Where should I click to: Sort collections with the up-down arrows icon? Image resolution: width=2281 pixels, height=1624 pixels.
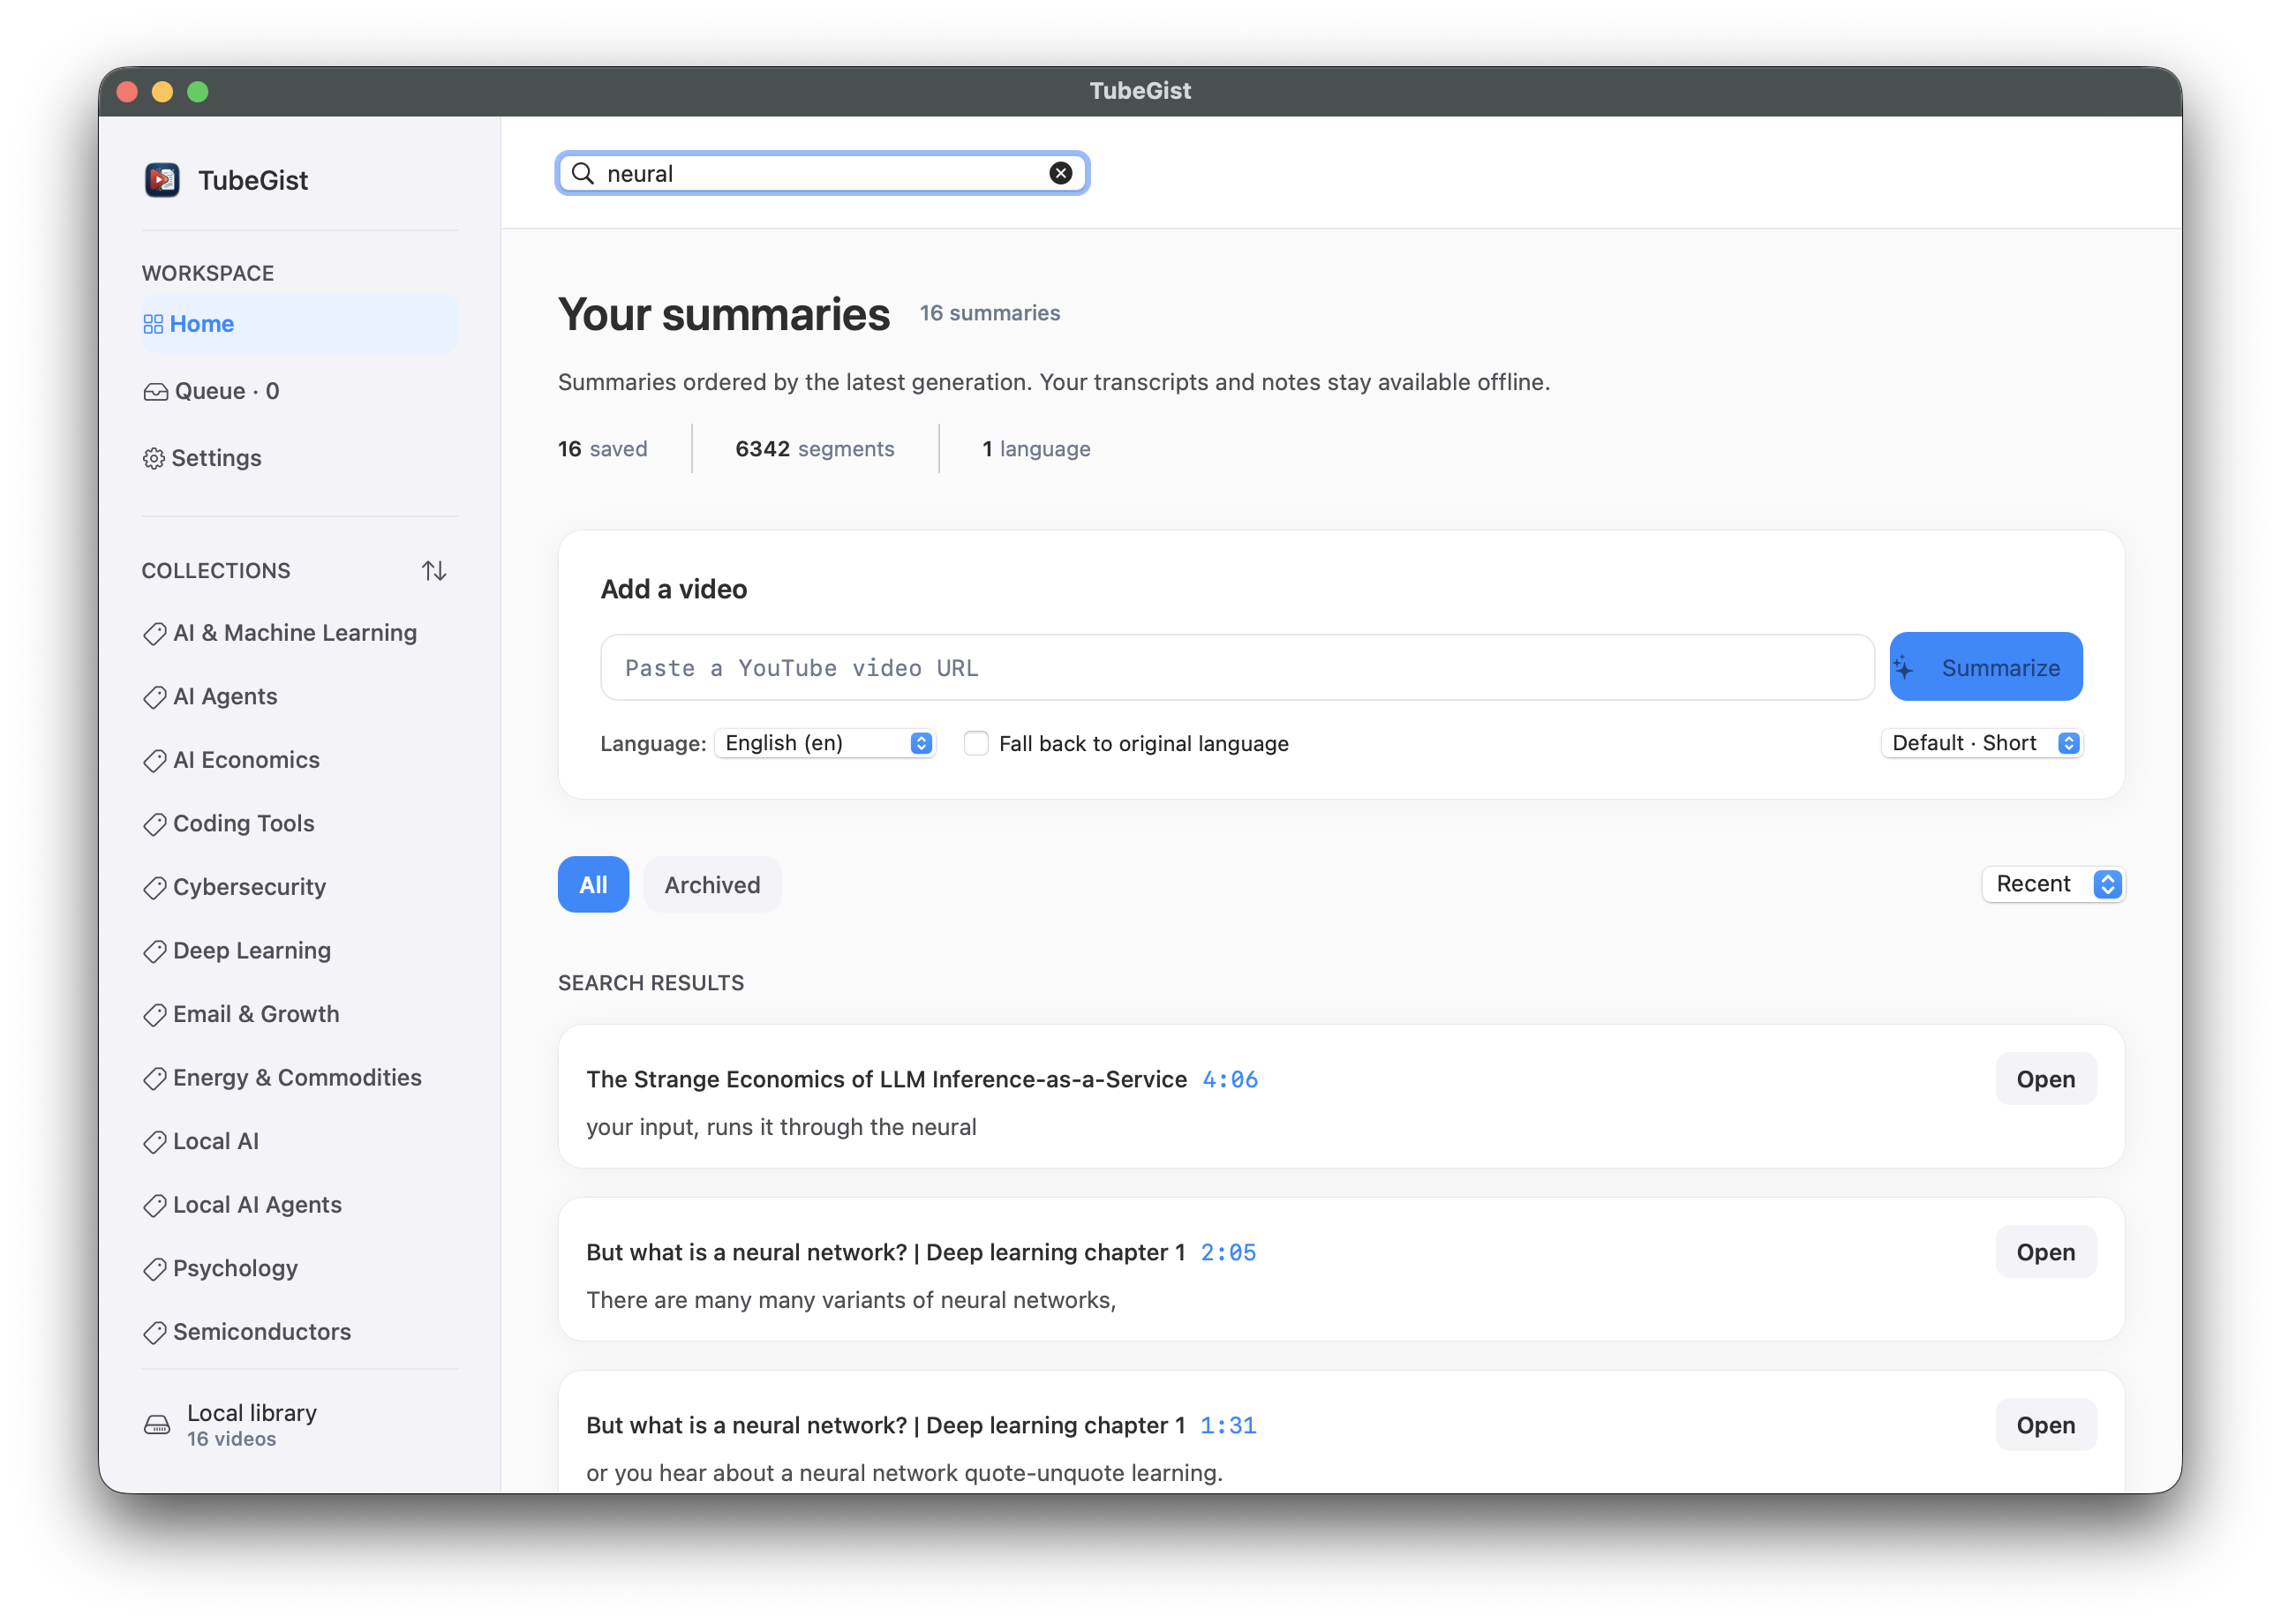point(433,570)
